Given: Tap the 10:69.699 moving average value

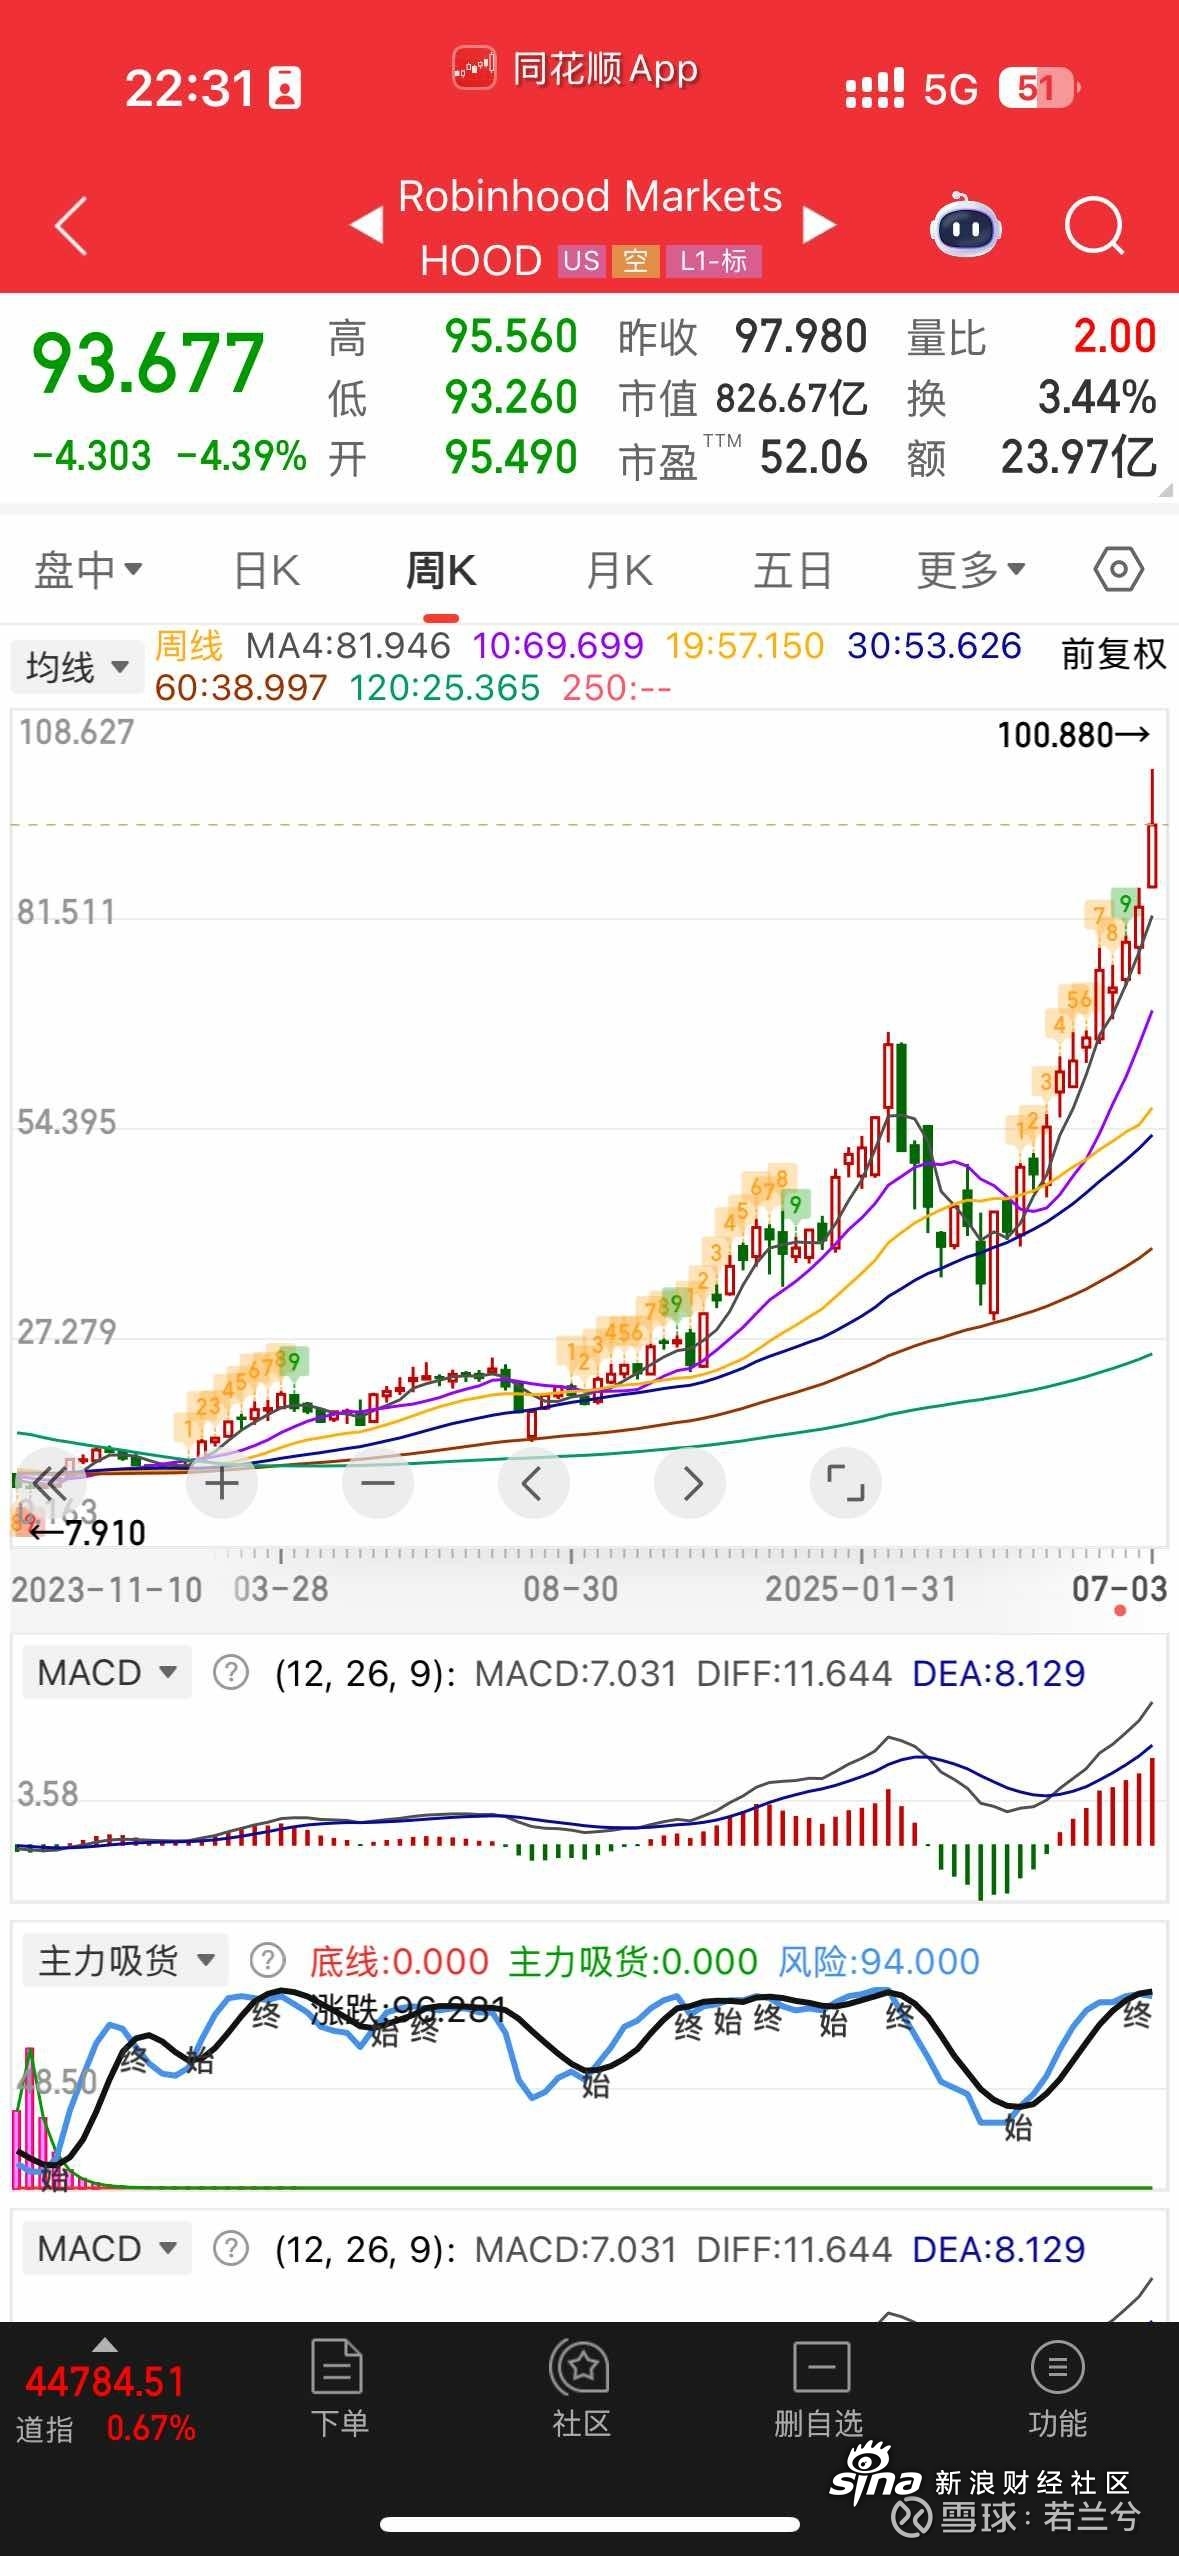Looking at the screenshot, I should tap(558, 646).
